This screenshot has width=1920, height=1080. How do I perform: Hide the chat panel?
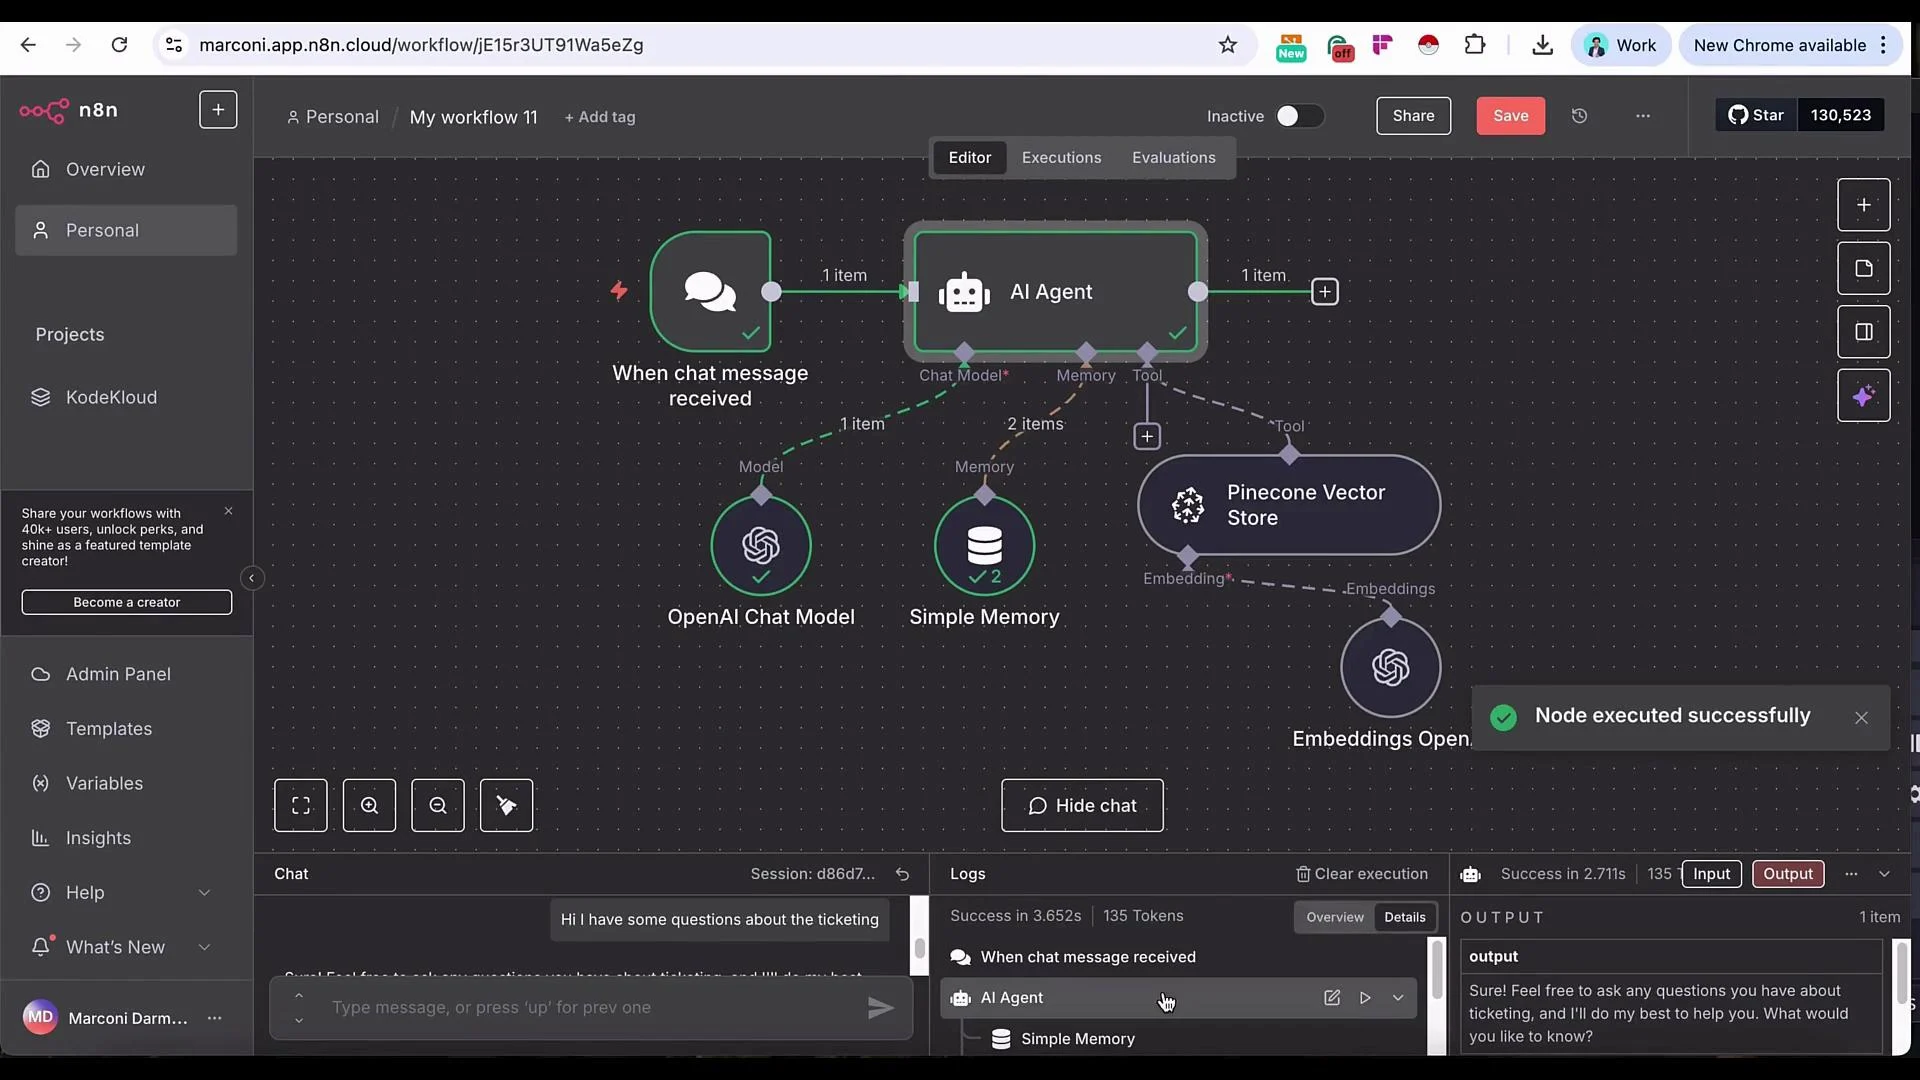pos(1082,805)
